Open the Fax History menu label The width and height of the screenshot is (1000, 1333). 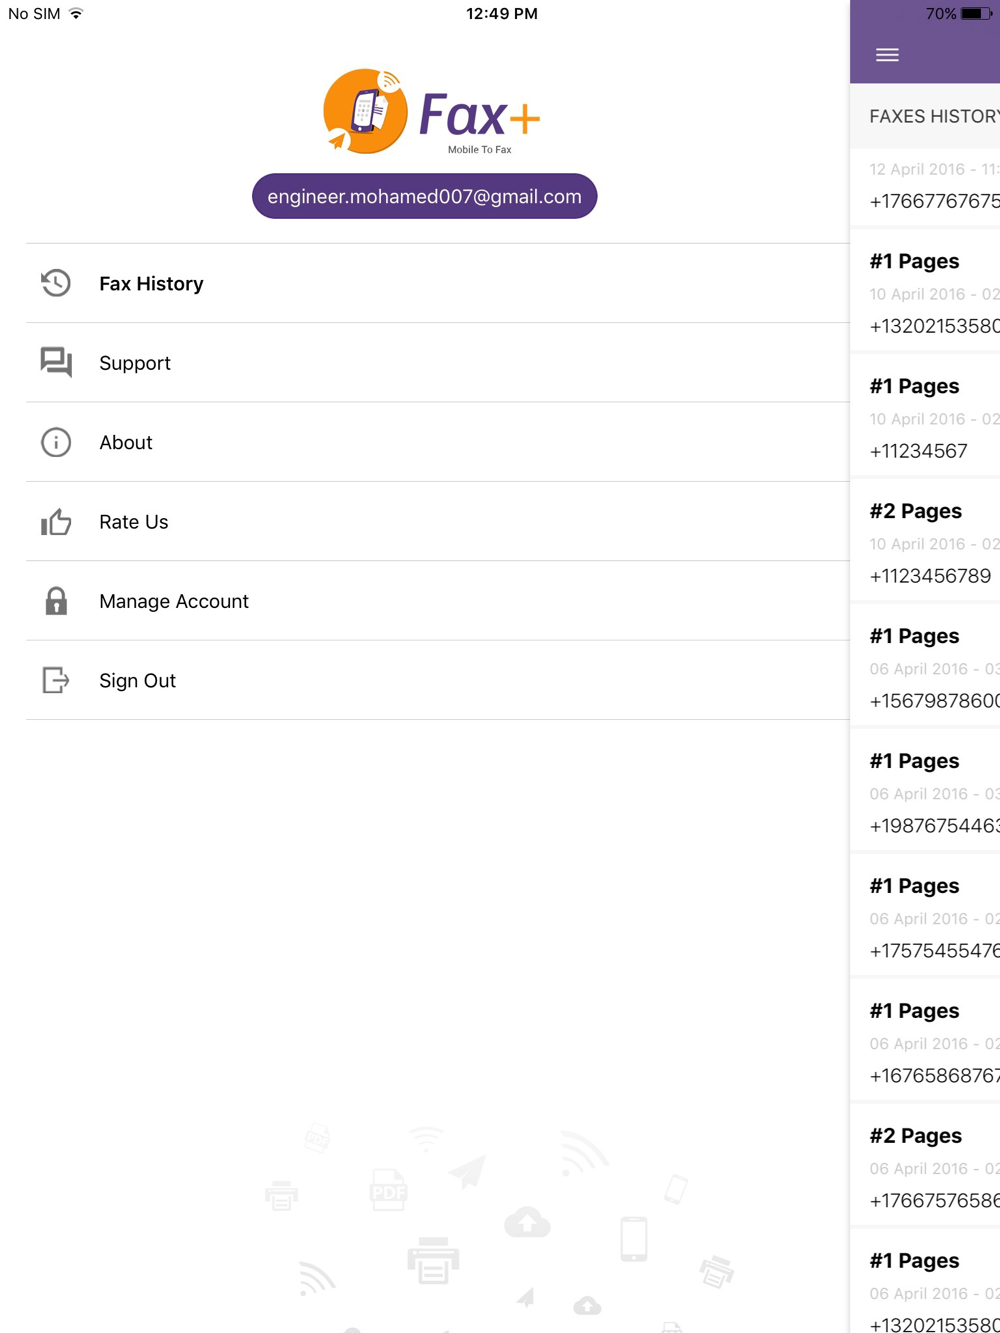151,283
